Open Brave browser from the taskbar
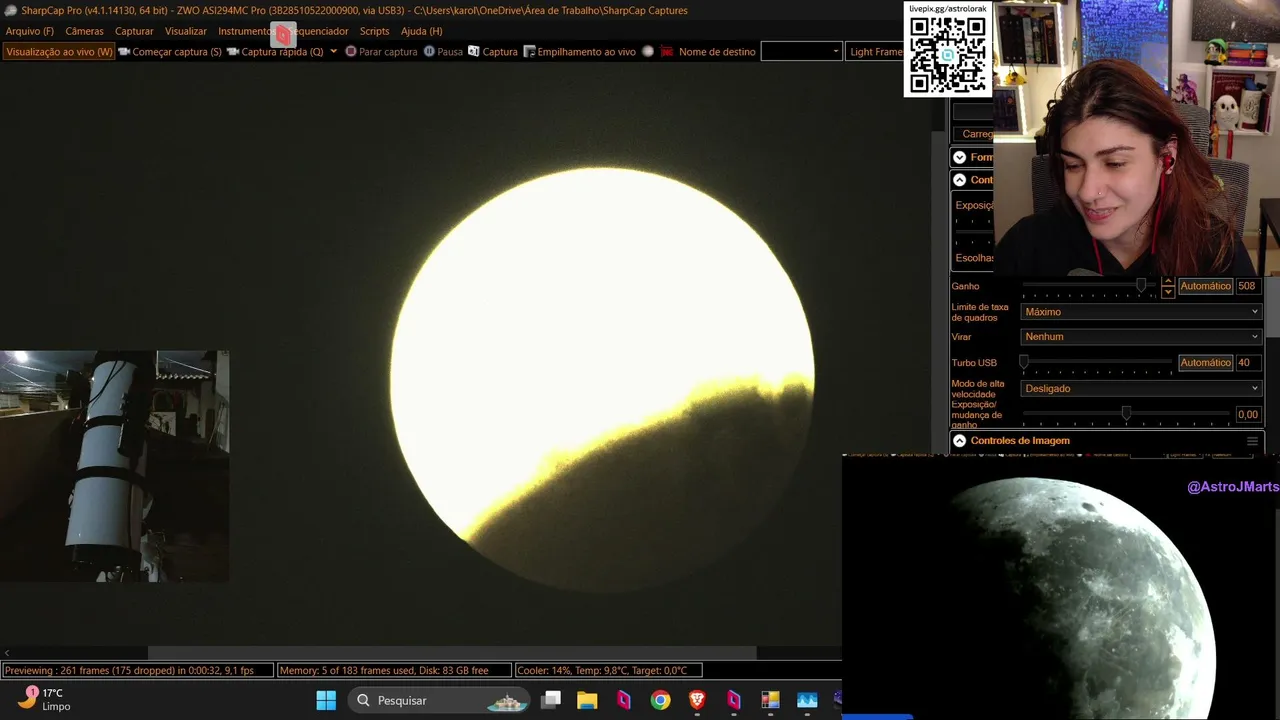1280x720 pixels. (697, 700)
